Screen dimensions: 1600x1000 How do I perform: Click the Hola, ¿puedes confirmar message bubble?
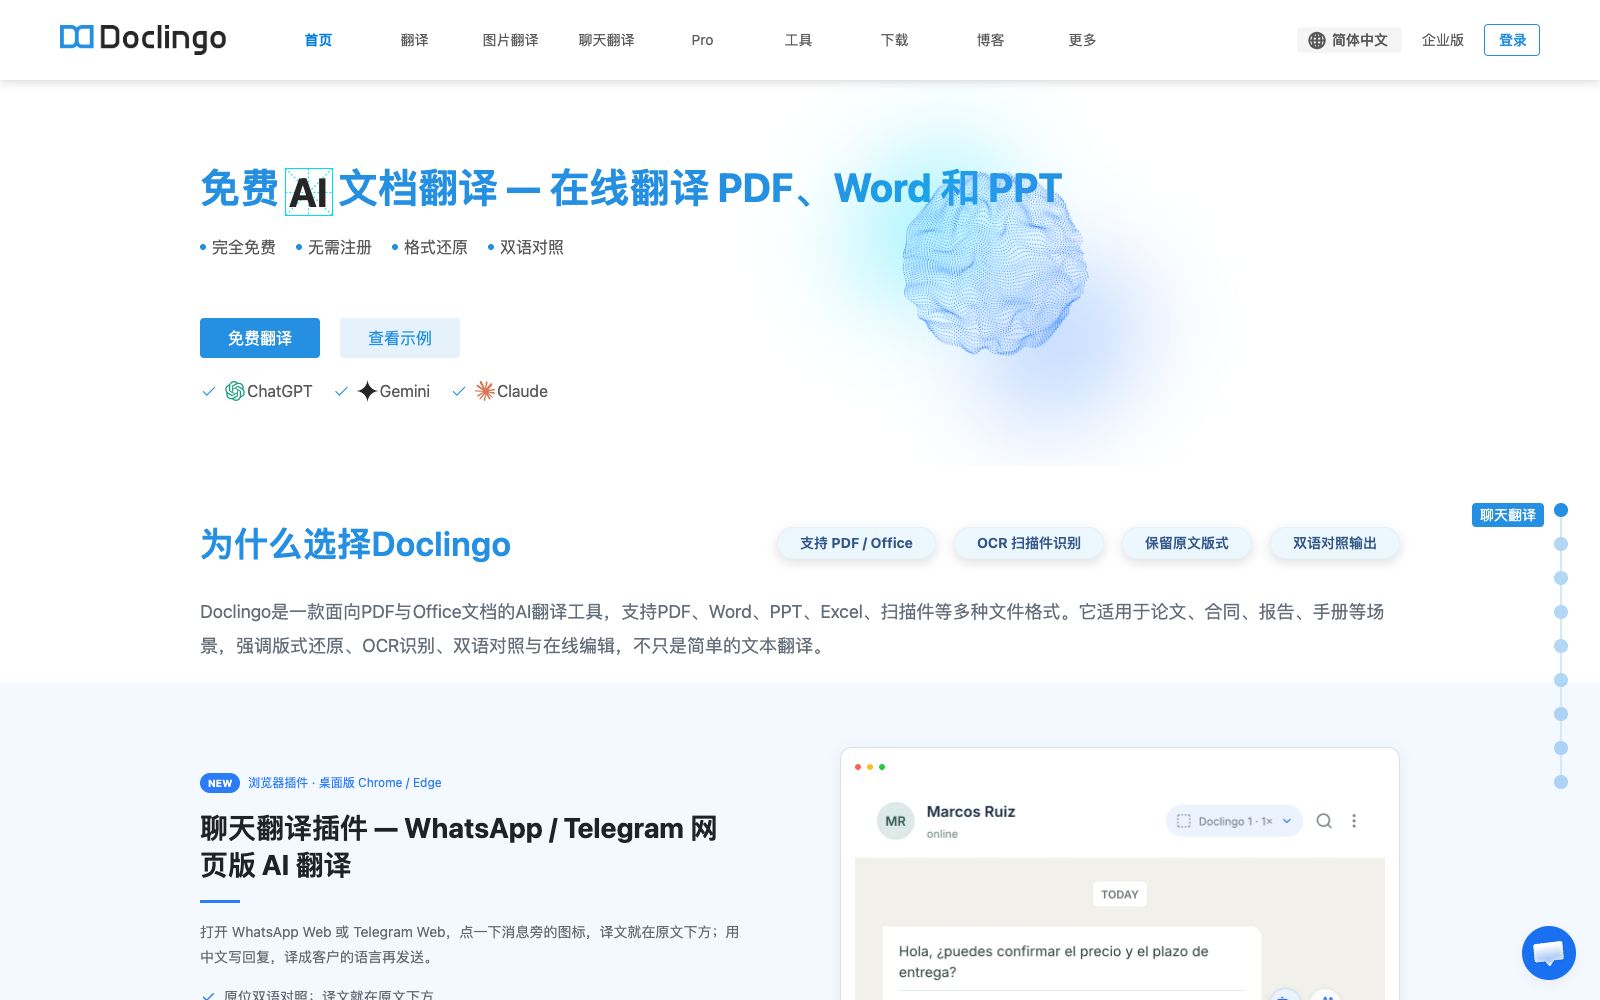[x=1072, y=963]
